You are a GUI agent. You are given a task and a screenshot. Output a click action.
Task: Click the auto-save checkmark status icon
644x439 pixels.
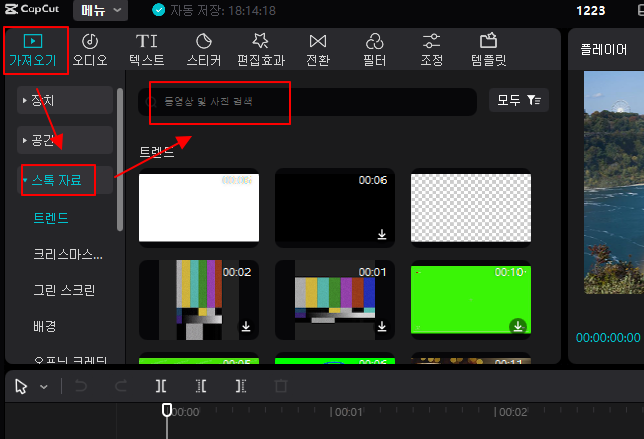158,10
